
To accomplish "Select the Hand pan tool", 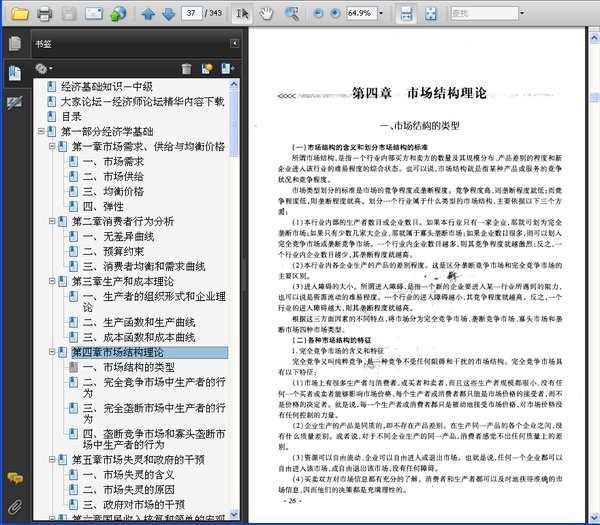I will (x=266, y=14).
